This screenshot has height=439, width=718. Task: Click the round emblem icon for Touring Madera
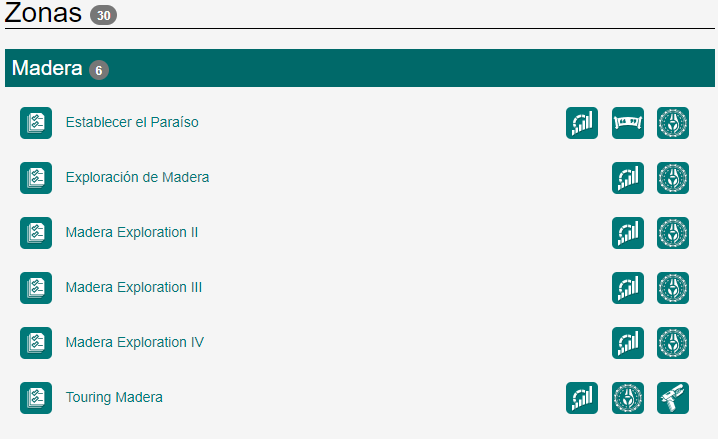pyautogui.click(x=628, y=398)
